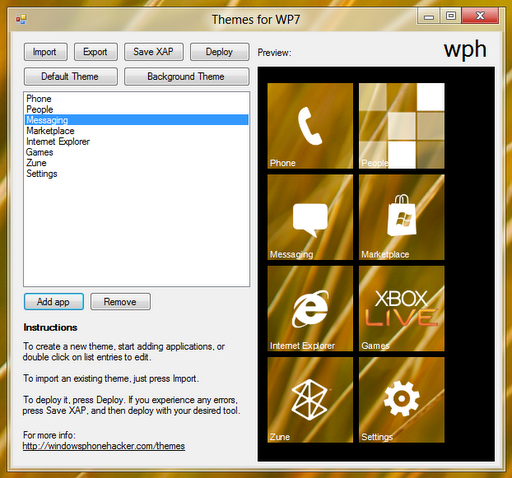This screenshot has height=478, width=512.
Task: Export the current theme
Action: point(96,52)
